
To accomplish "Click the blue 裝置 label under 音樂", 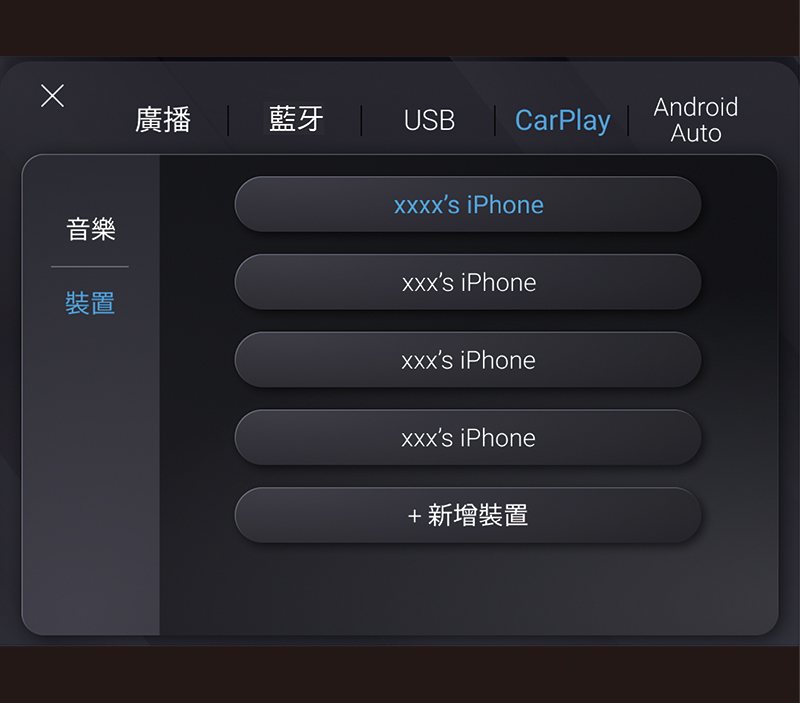I will tap(90, 303).
